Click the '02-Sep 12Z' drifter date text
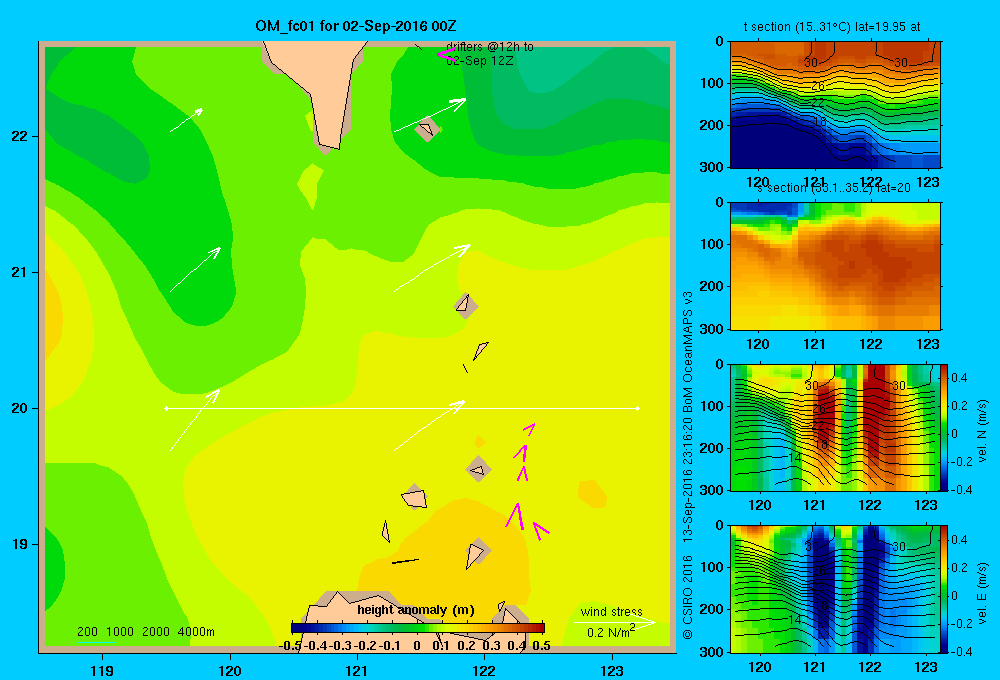The width and height of the screenshot is (1000, 680). (x=480, y=61)
